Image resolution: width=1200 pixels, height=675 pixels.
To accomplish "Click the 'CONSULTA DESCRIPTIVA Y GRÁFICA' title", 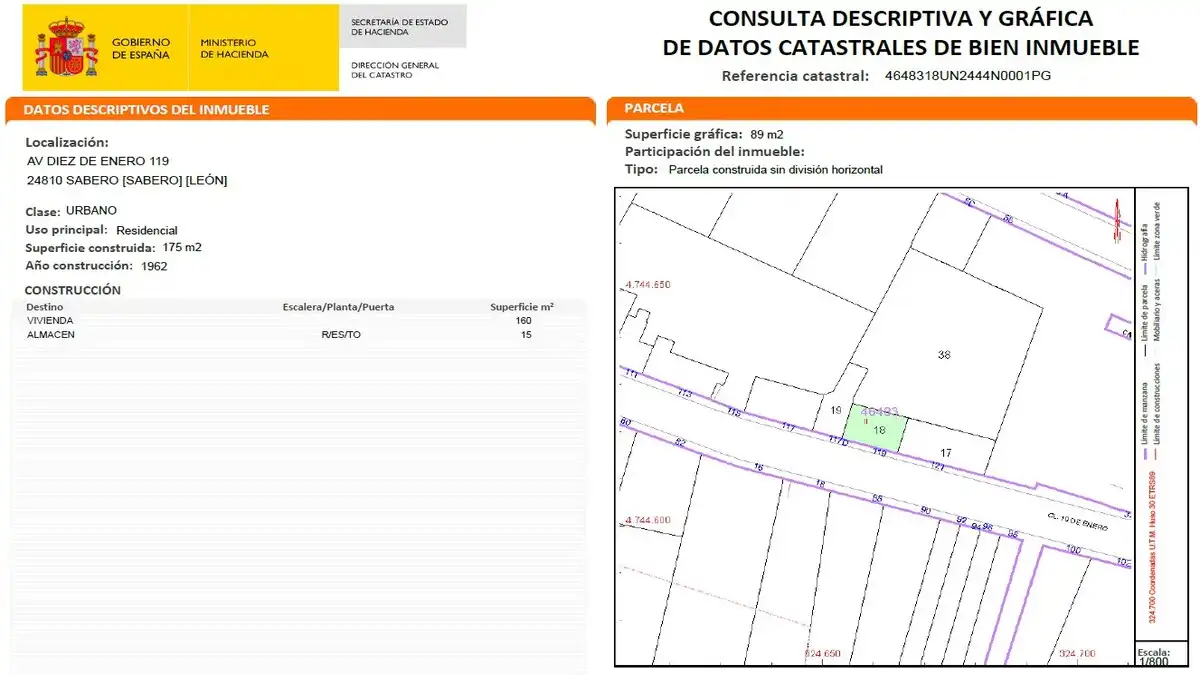I will (900, 18).
